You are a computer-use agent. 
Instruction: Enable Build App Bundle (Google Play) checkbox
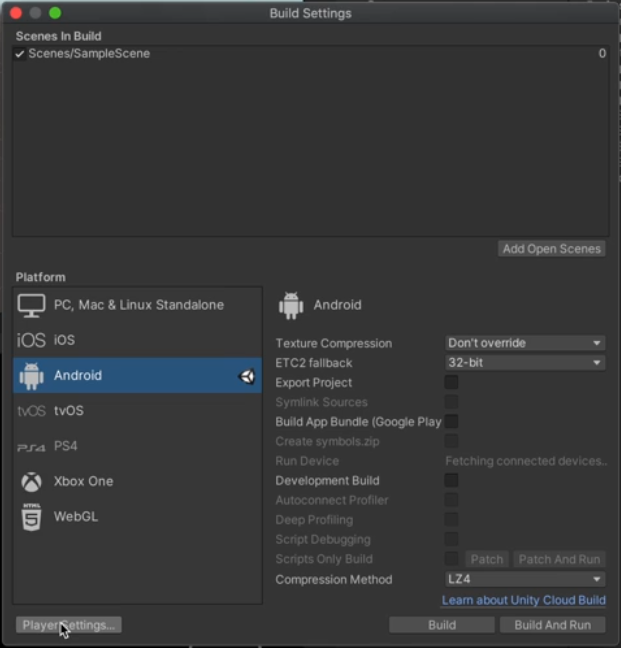point(451,422)
